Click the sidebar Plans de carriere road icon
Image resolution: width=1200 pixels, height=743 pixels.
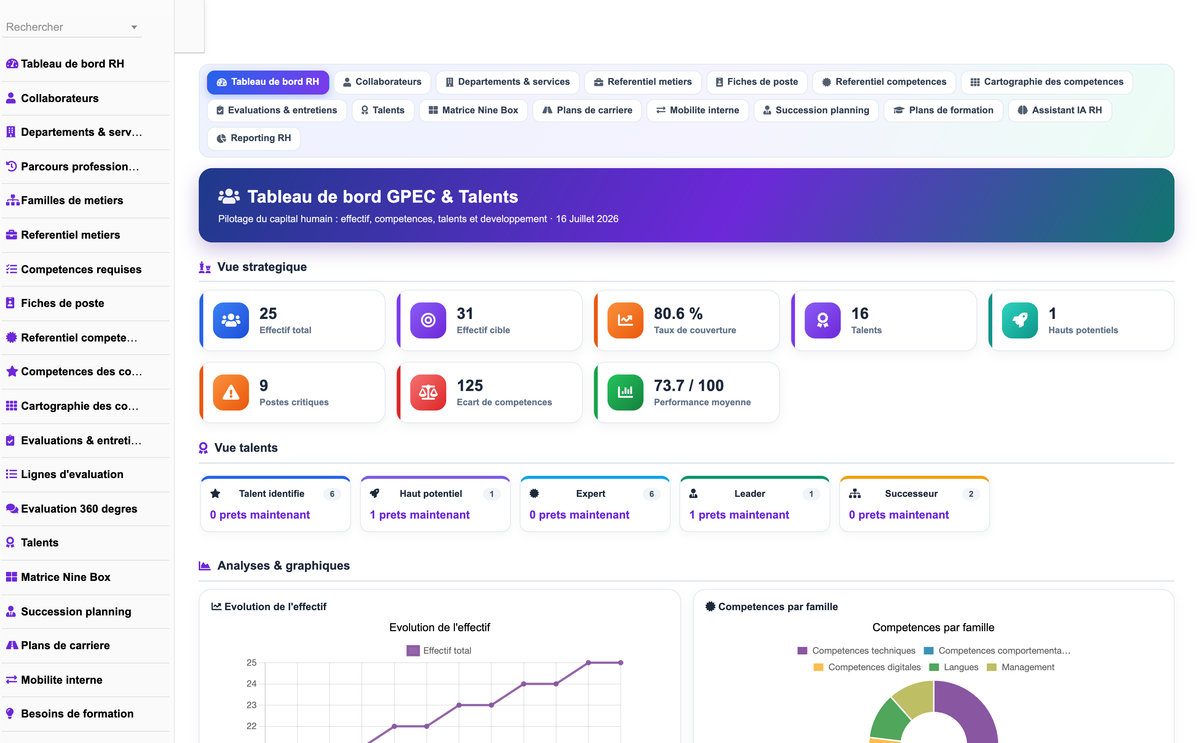pos(12,645)
